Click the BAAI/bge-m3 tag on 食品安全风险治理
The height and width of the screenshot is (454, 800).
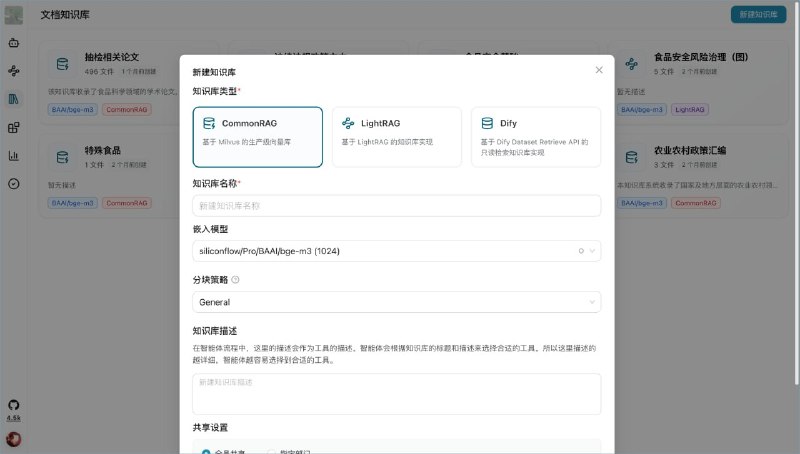pos(642,109)
